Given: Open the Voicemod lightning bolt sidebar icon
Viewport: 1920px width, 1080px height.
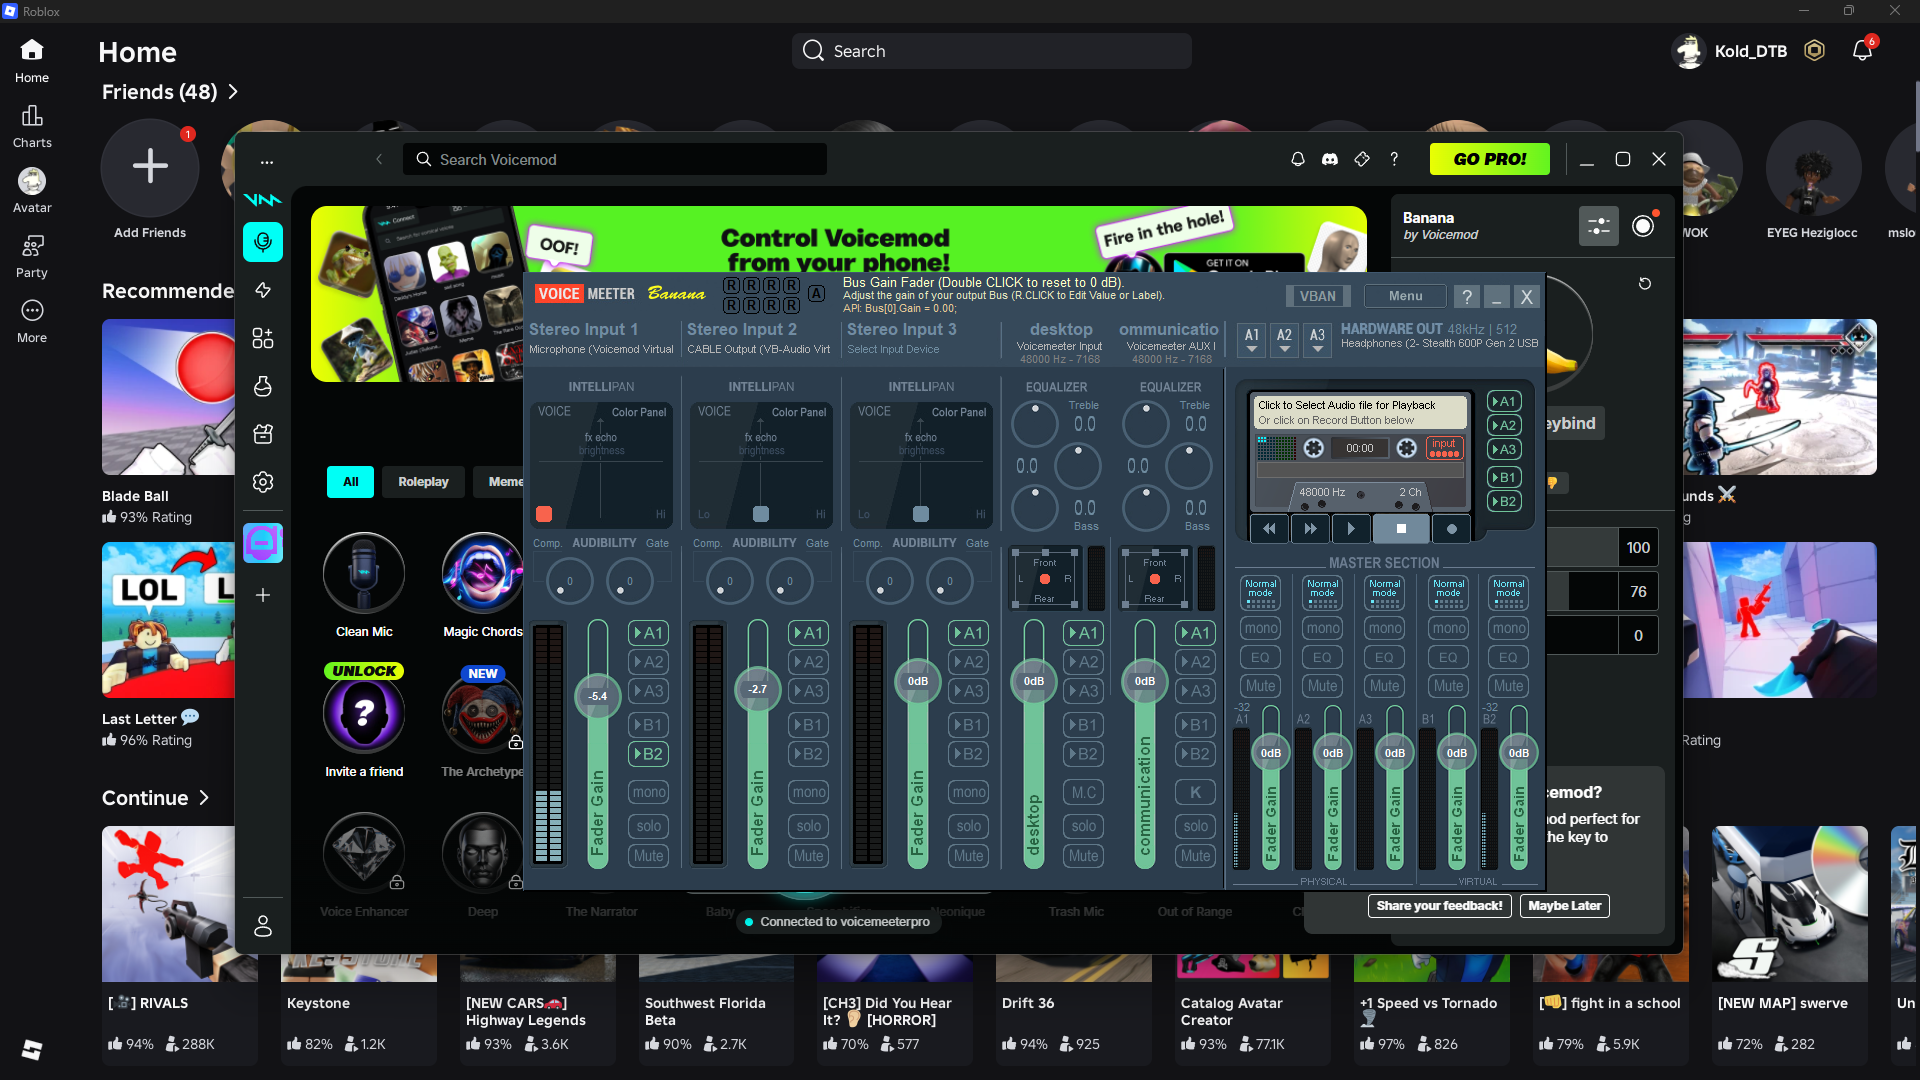Looking at the screenshot, I should point(263,290).
